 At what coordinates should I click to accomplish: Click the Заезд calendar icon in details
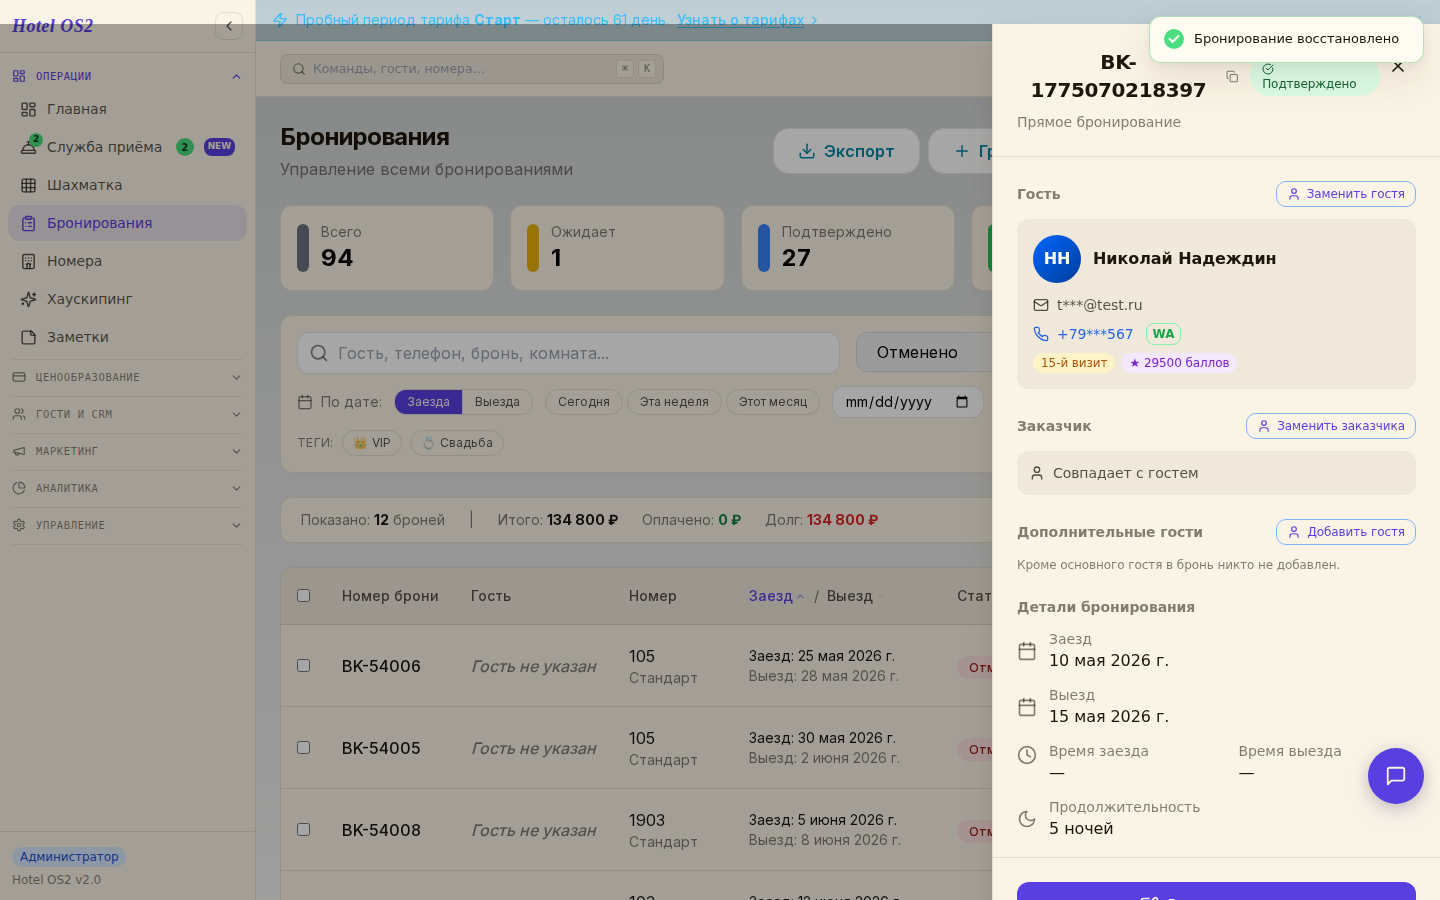pyautogui.click(x=1027, y=651)
